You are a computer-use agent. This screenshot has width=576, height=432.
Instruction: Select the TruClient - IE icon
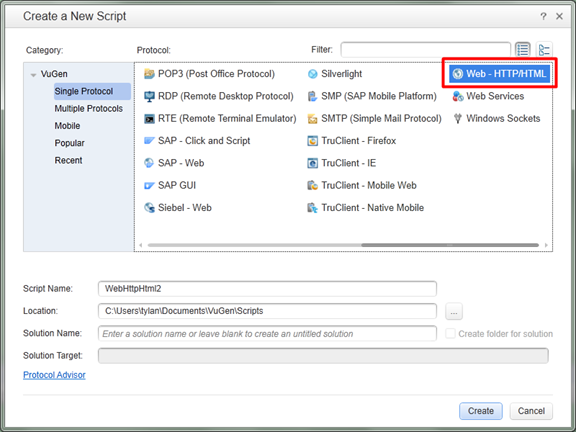click(x=312, y=163)
